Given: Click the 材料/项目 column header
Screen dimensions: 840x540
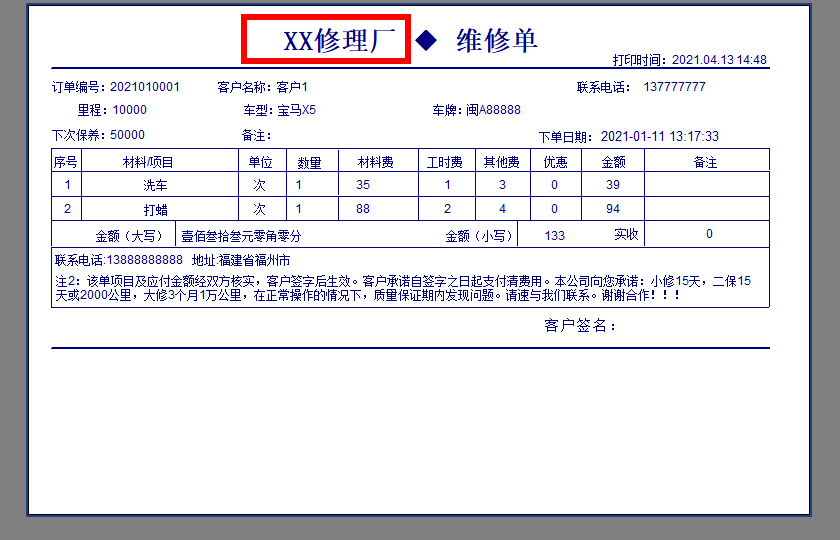Looking at the screenshot, I should [x=148, y=162].
